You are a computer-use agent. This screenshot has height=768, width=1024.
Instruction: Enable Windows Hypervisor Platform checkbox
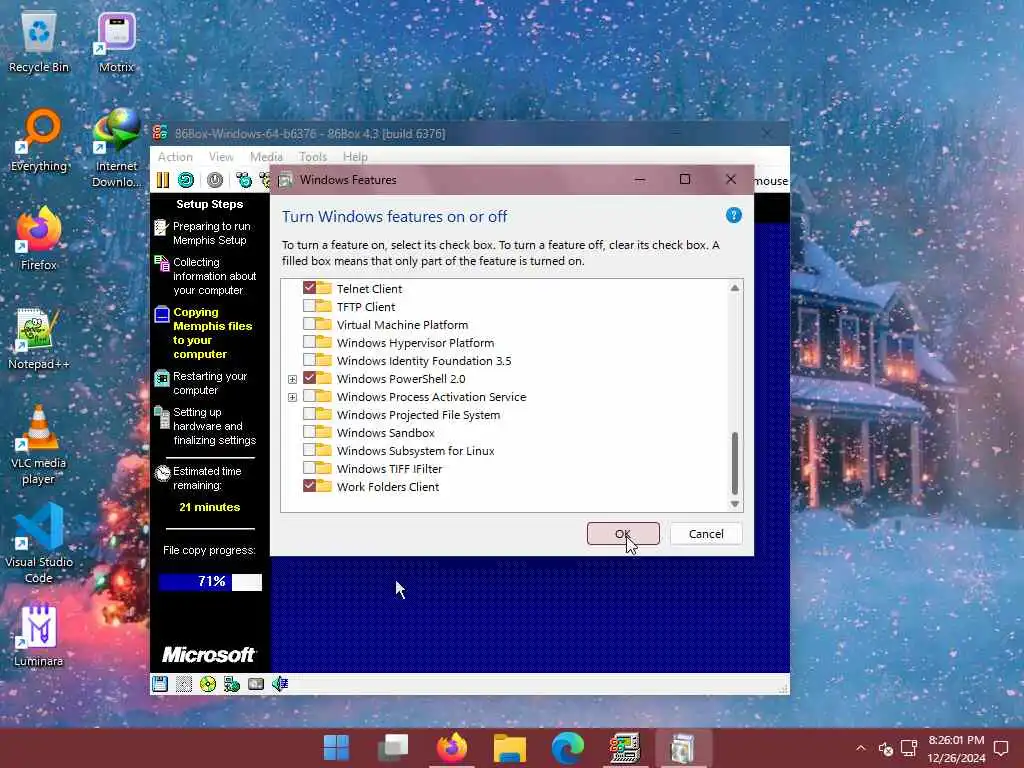[310, 342]
